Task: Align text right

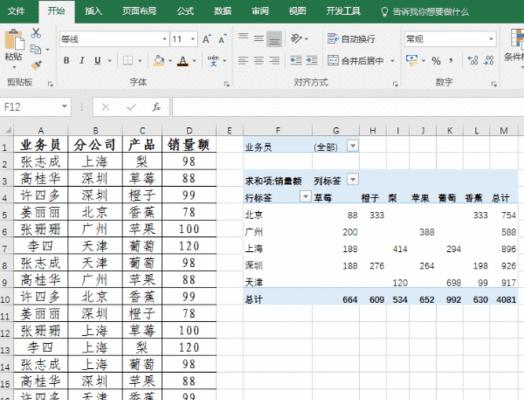Action: coord(274,60)
